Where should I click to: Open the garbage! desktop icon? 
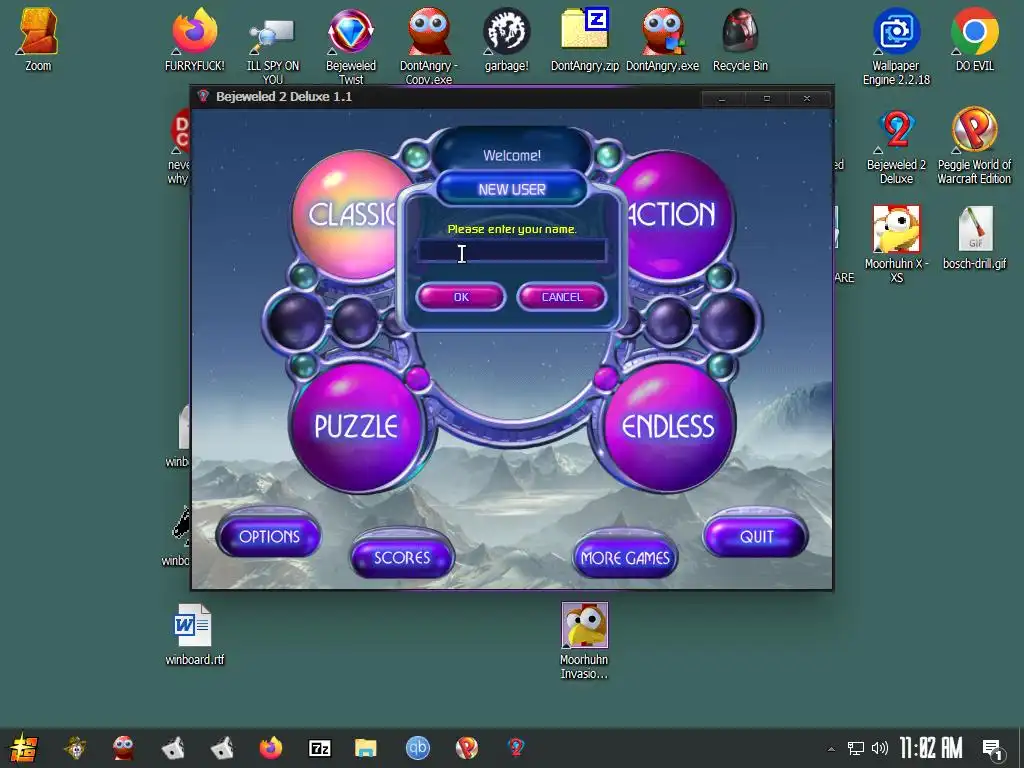(506, 39)
